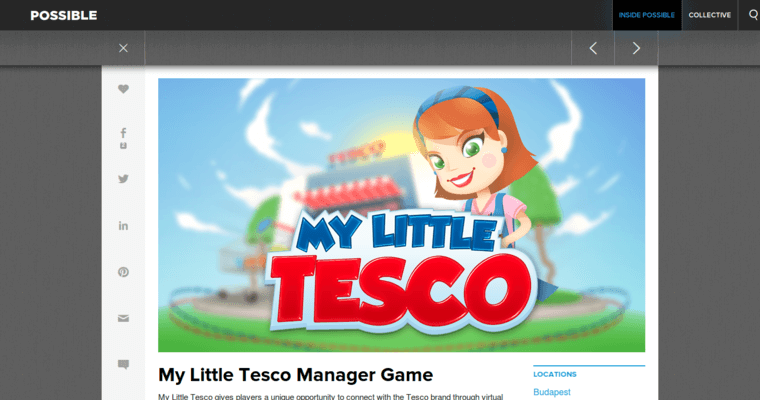Follow the Budapest location link
760x400 pixels.
pos(552,392)
